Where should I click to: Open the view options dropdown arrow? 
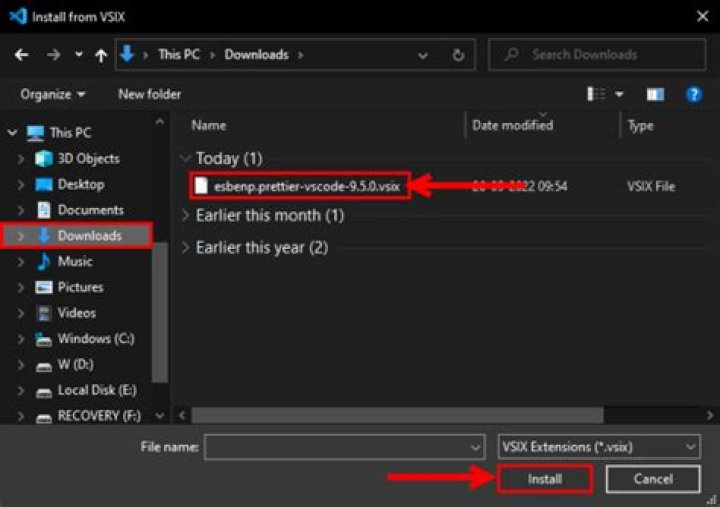pyautogui.click(x=619, y=95)
